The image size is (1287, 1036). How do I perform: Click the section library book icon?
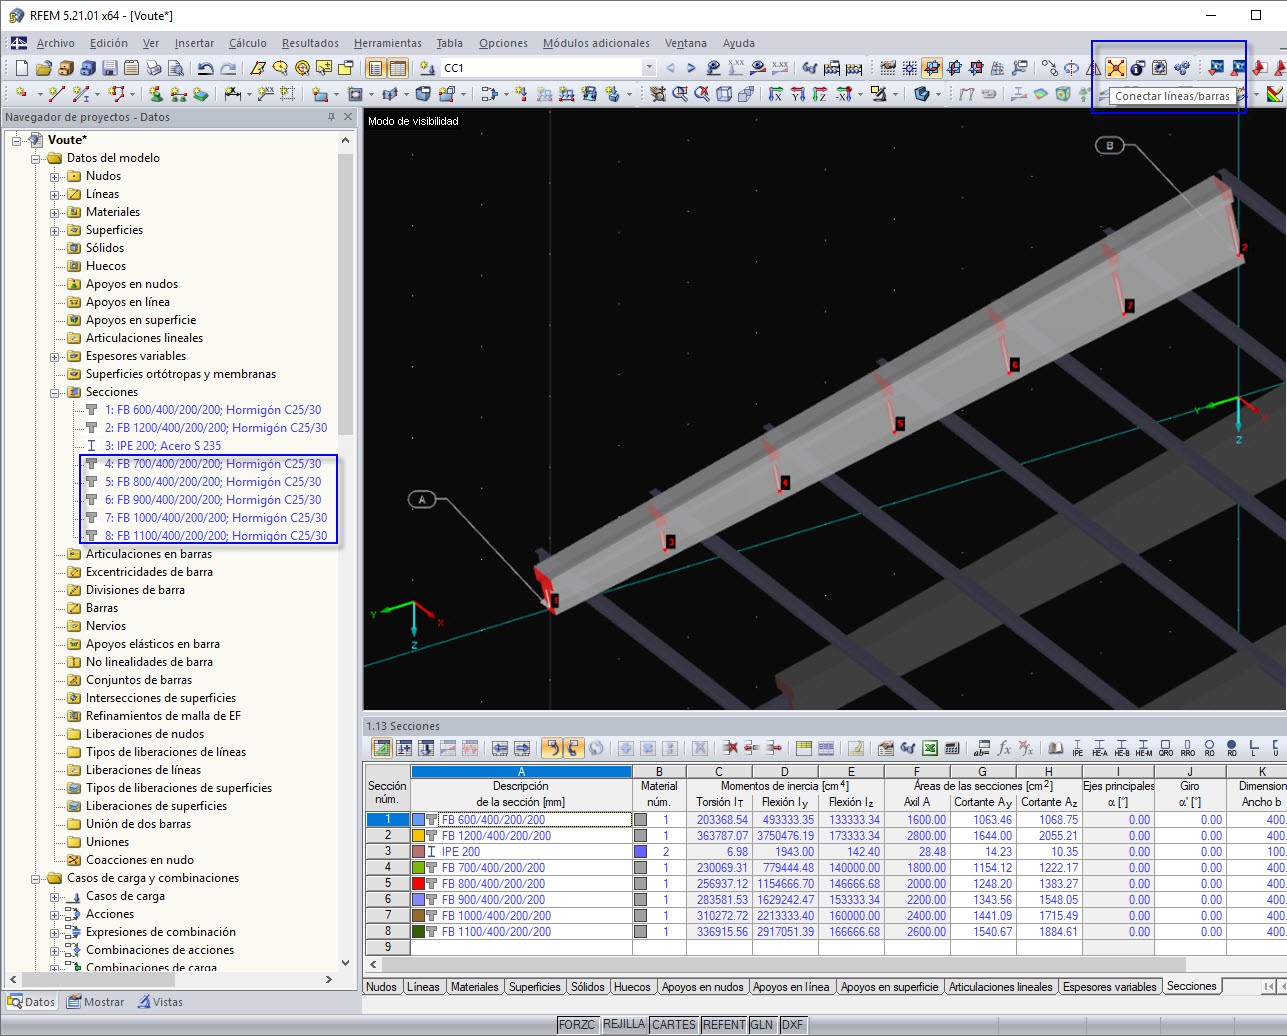point(1055,748)
